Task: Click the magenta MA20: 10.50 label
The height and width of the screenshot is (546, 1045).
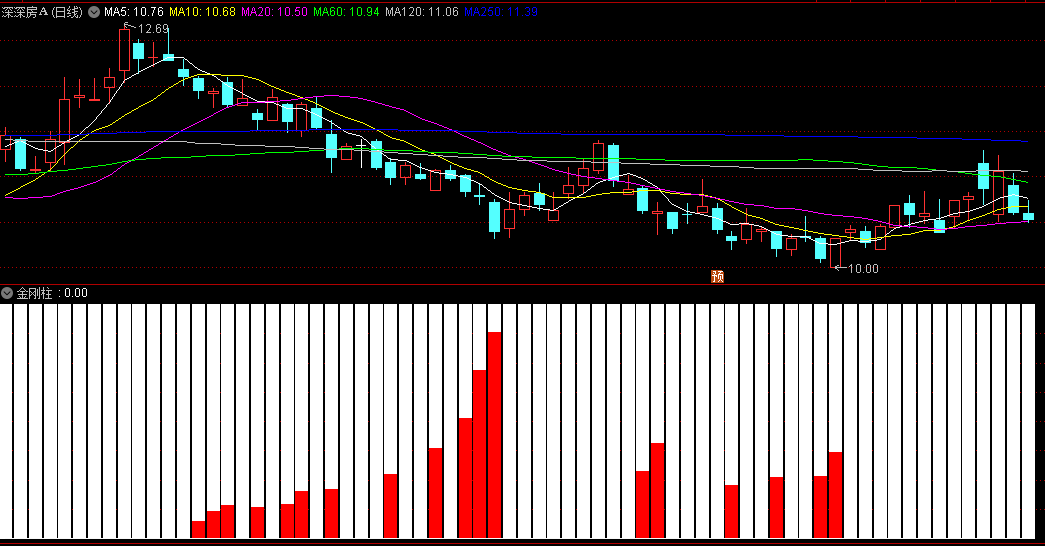Action: coord(275,12)
